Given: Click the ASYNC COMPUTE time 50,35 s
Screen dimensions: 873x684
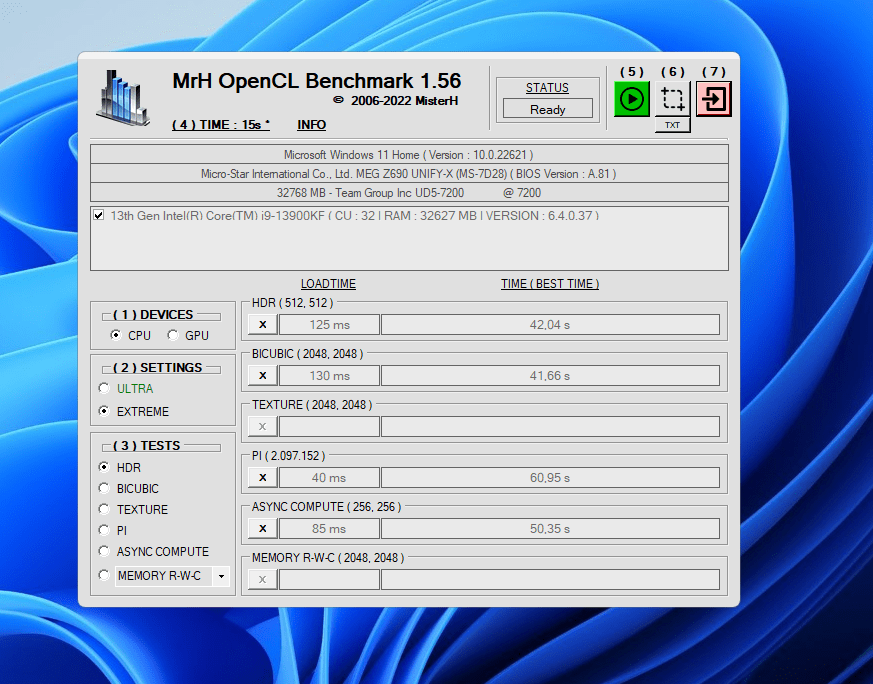Looking at the screenshot, I should (550, 529).
